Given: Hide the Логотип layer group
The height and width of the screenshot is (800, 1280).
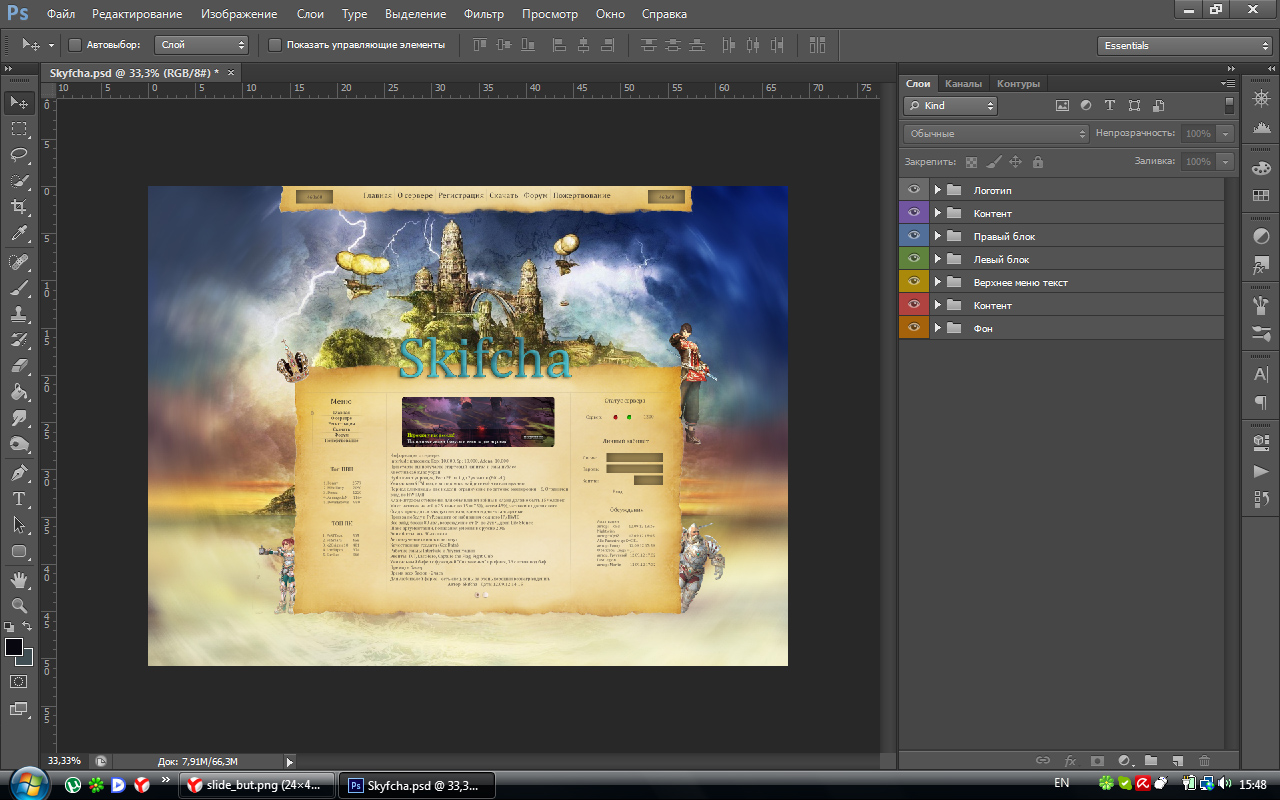Looking at the screenshot, I should 914,190.
